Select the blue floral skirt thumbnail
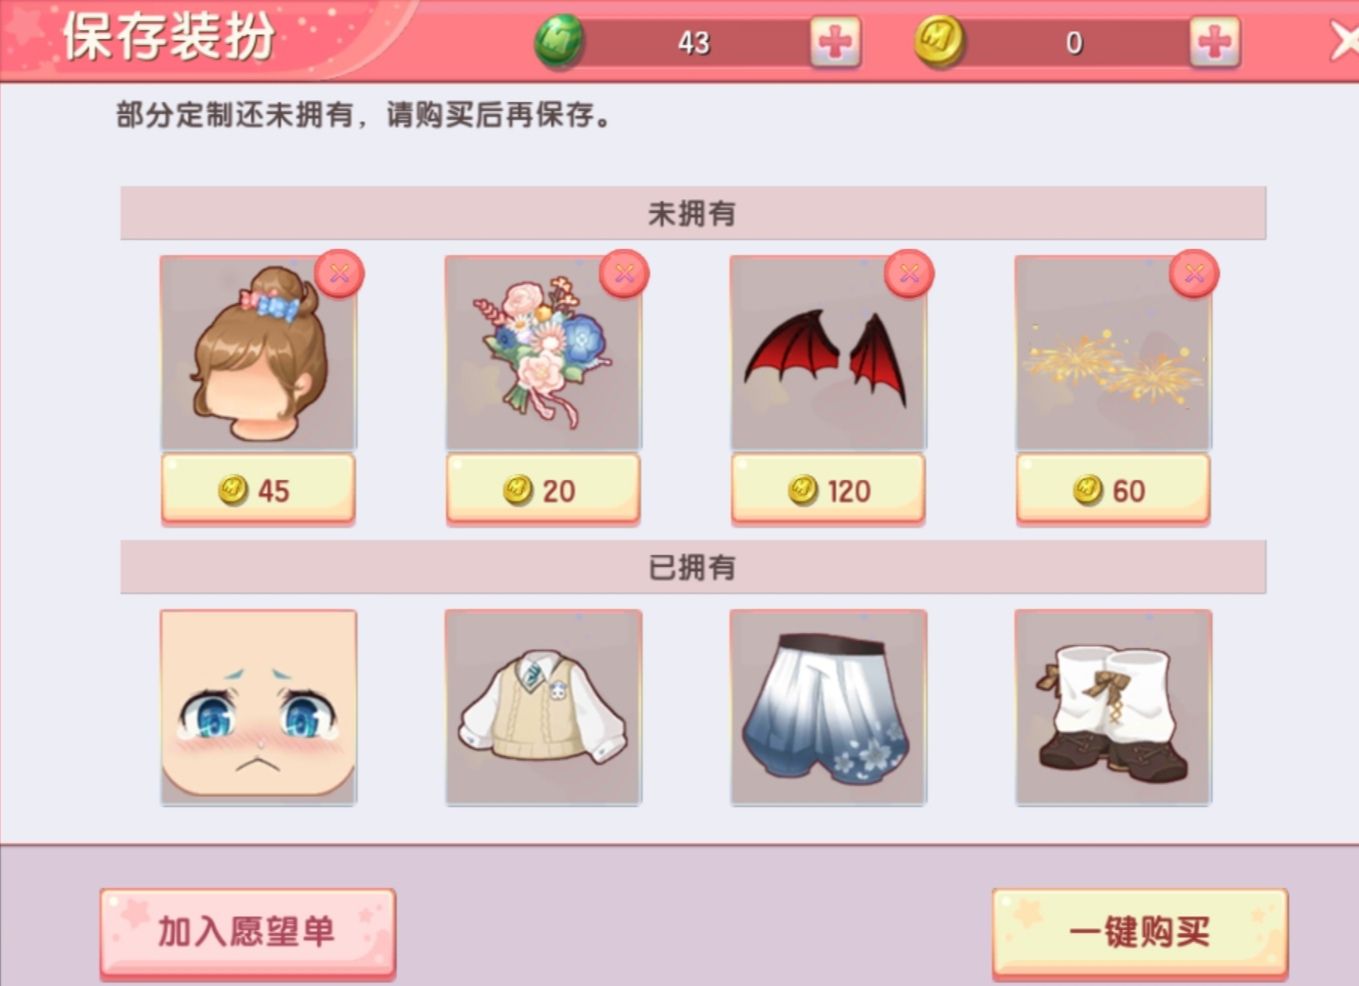This screenshot has height=986, width=1359. pos(828,707)
